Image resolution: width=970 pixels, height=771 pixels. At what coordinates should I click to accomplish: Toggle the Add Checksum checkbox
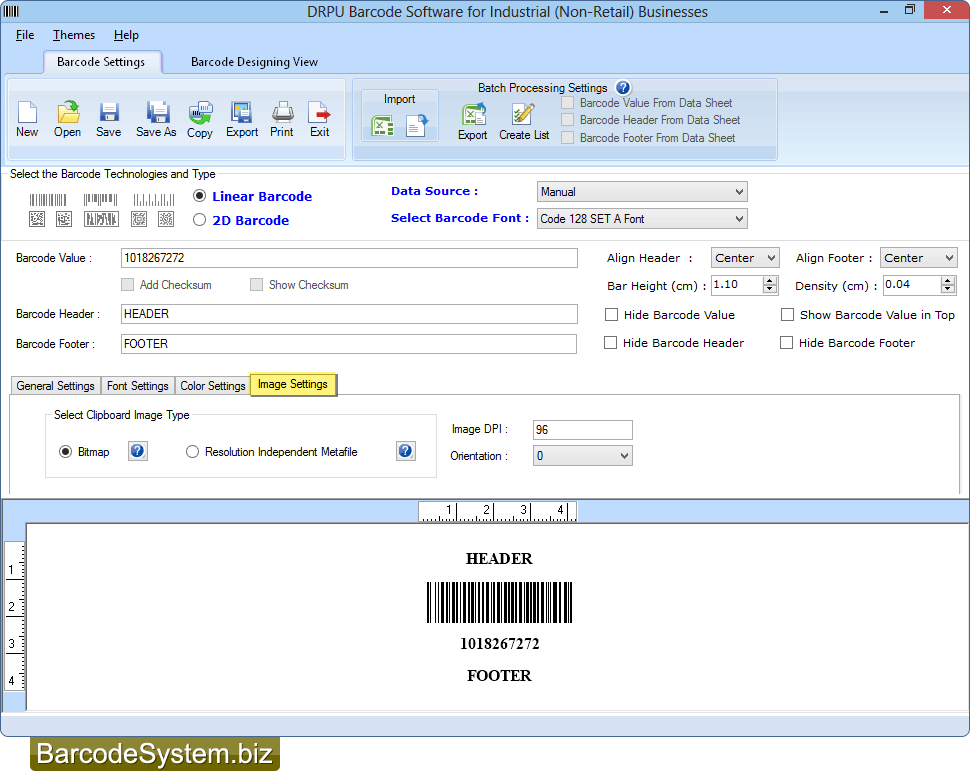[x=127, y=285]
